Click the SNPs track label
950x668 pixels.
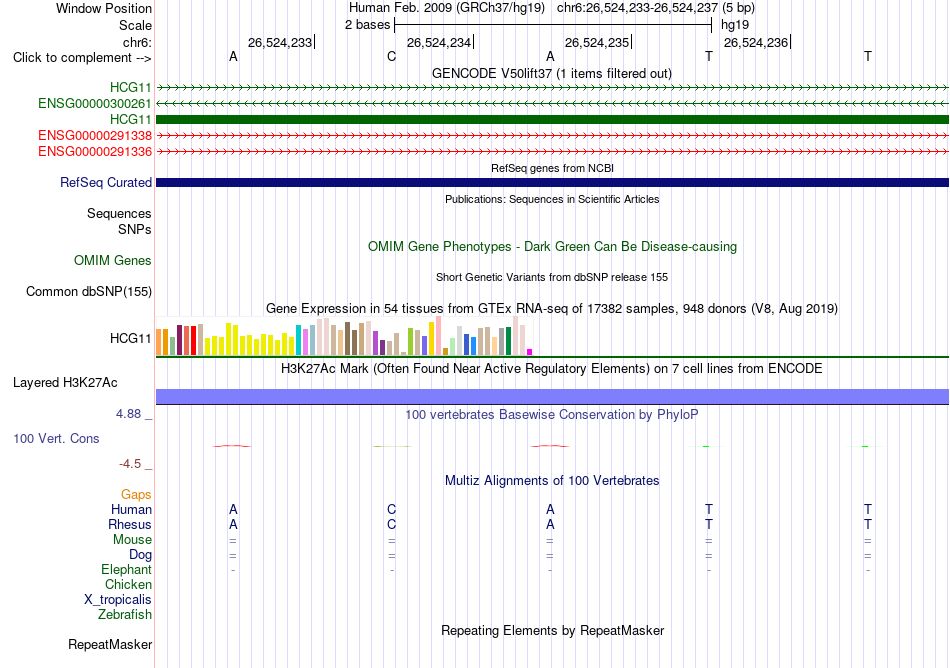pyautogui.click(x=135, y=230)
